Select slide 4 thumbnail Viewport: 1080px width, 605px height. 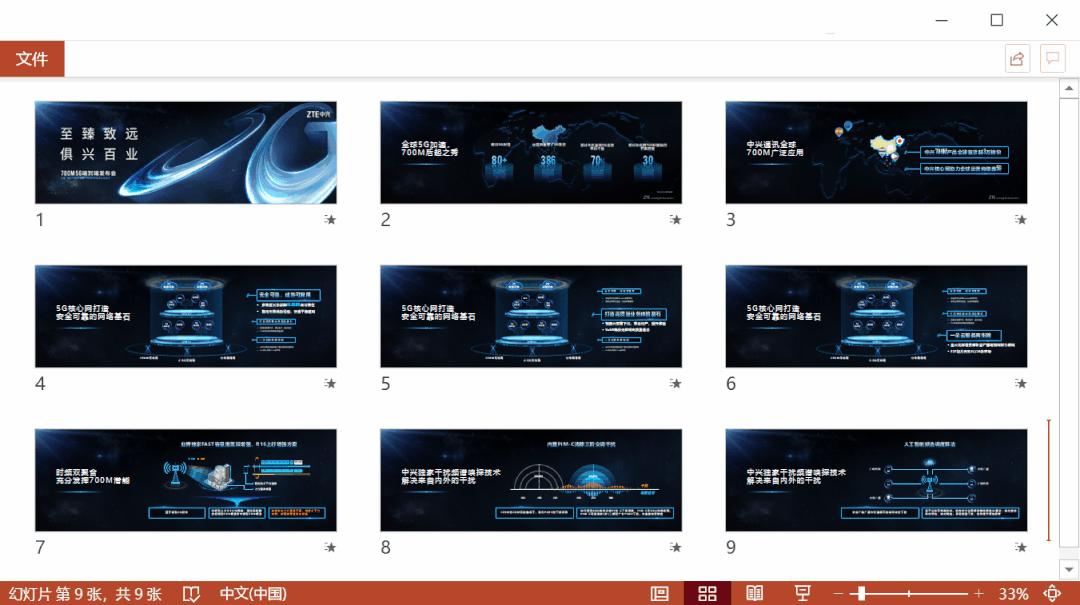(186, 316)
